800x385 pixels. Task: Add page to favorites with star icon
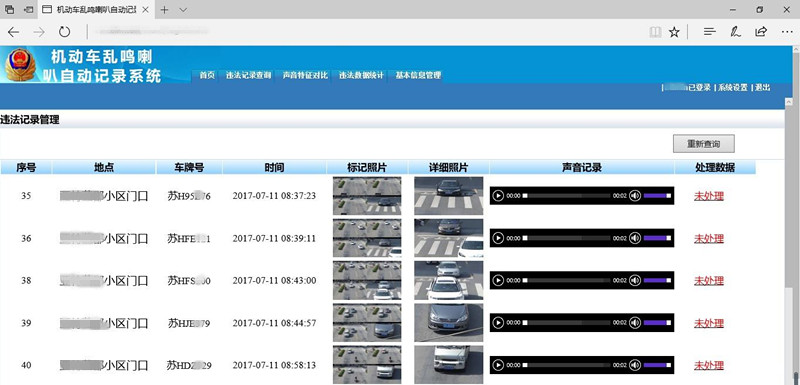674,32
